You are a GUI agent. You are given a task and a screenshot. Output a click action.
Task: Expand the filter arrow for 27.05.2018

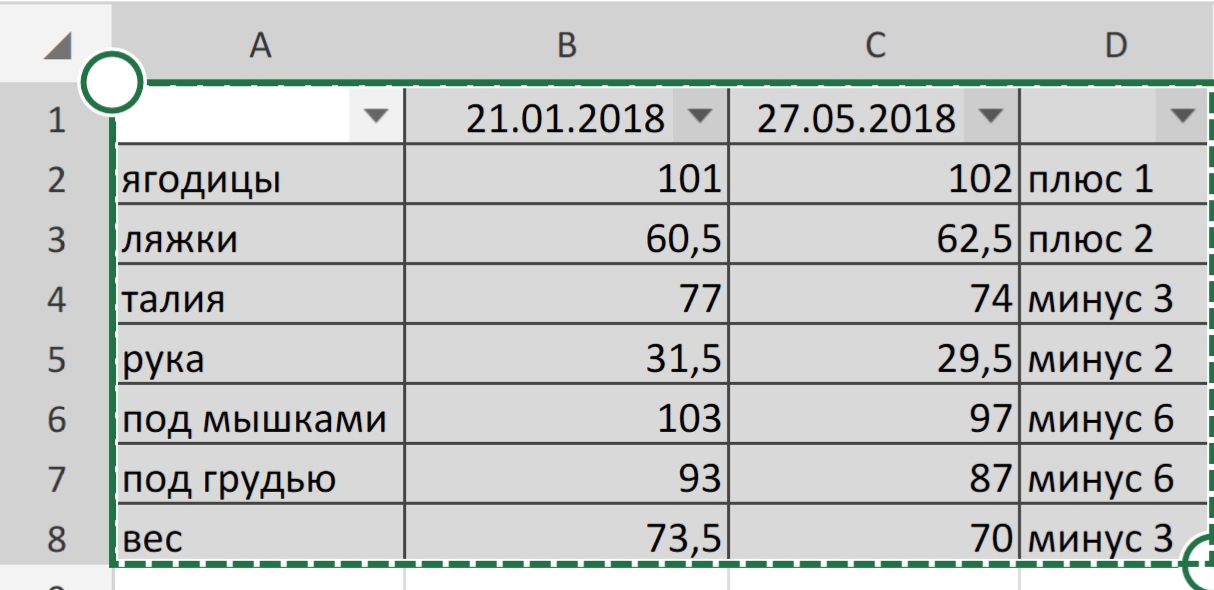point(991,118)
